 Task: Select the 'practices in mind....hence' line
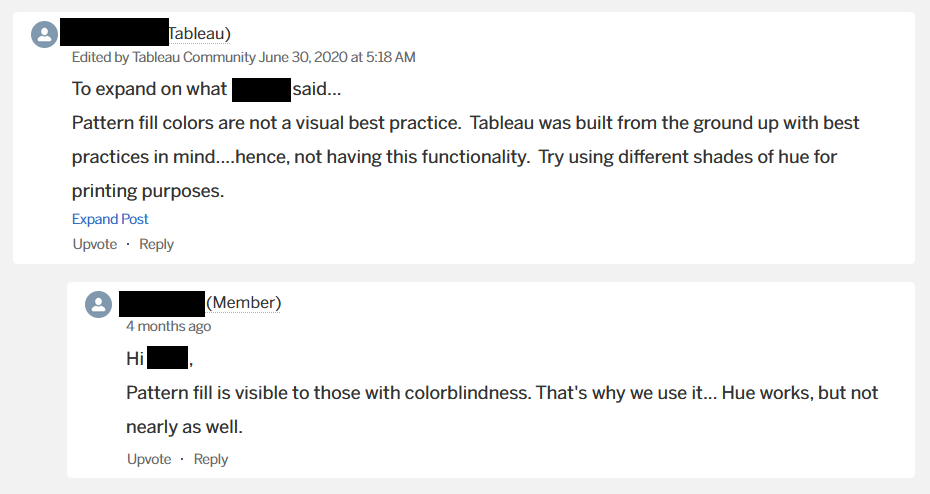pyautogui.click(x=454, y=157)
